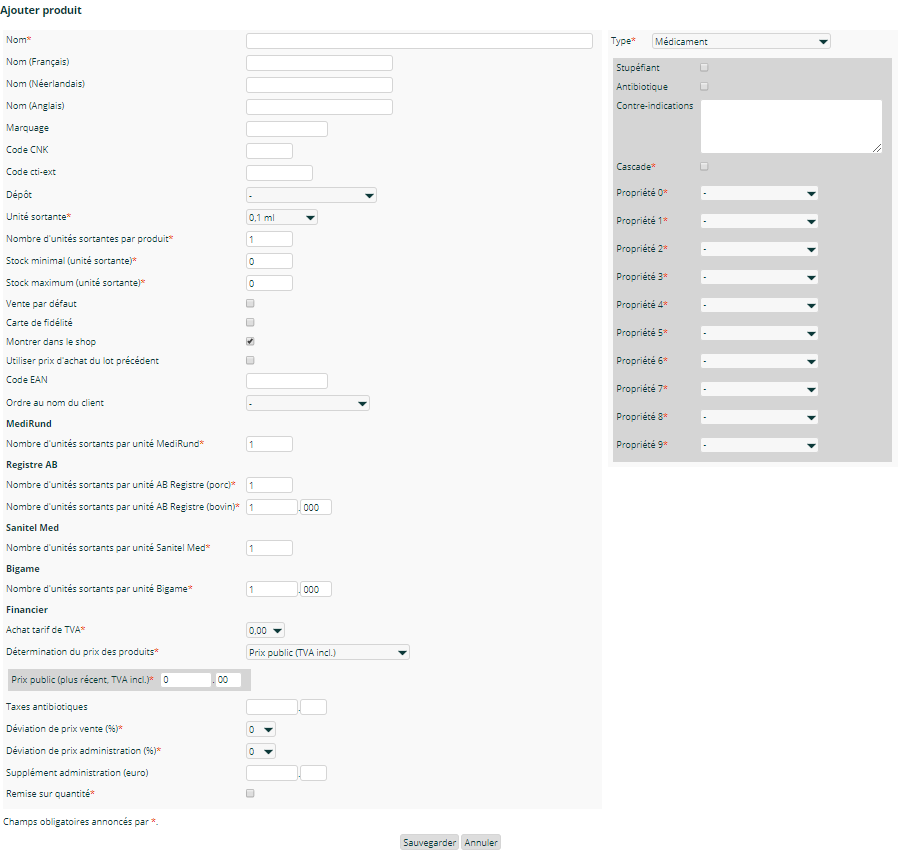This screenshot has height=852, width=903.
Task: Click Sanitel Med units field
Action: [x=269, y=548]
